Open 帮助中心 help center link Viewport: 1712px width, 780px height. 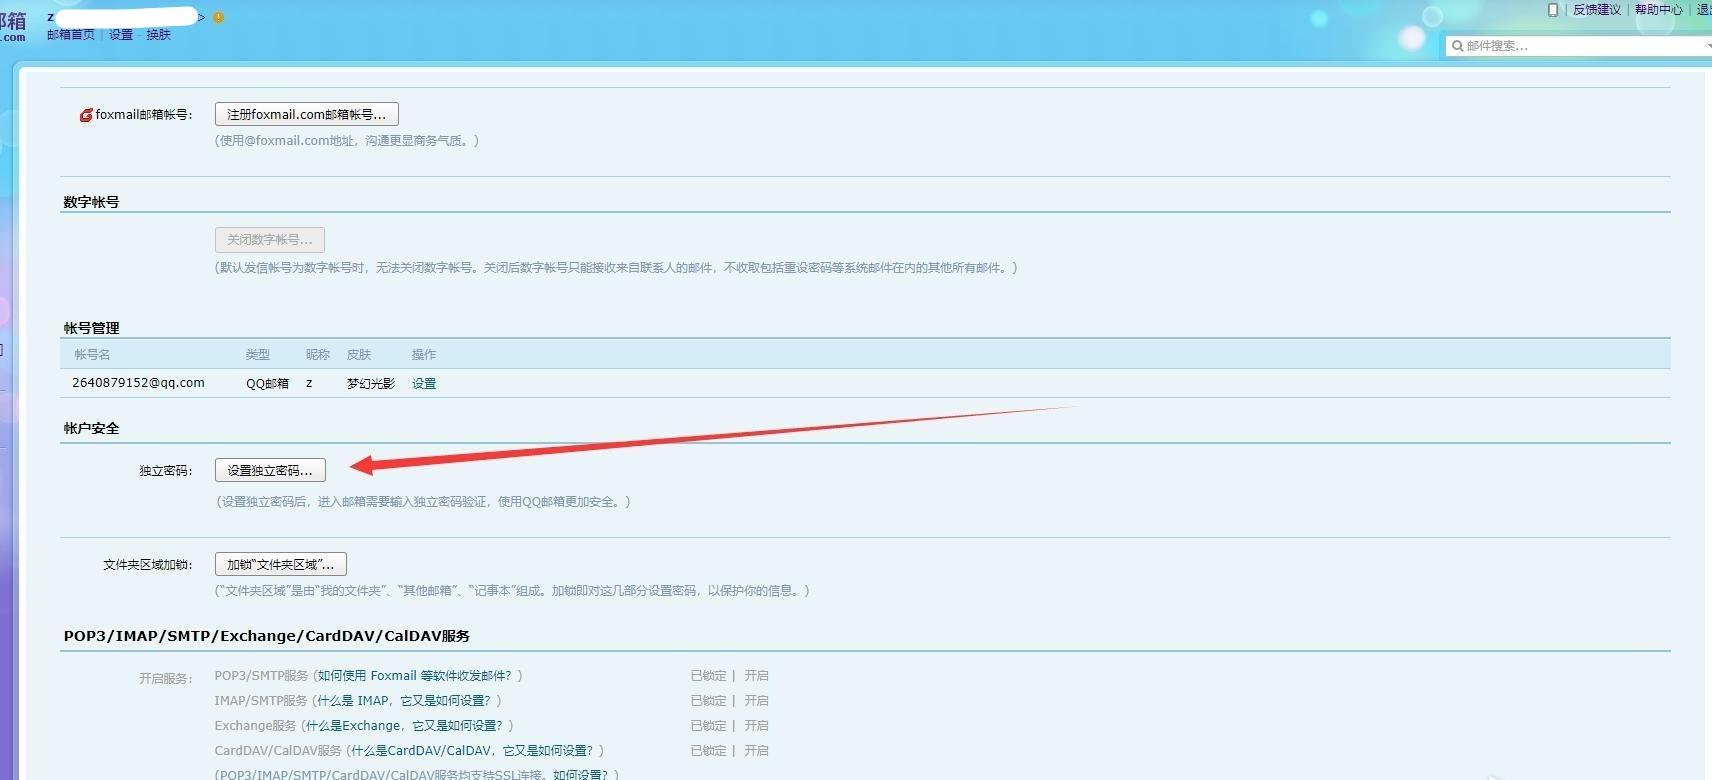pyautogui.click(x=1659, y=10)
